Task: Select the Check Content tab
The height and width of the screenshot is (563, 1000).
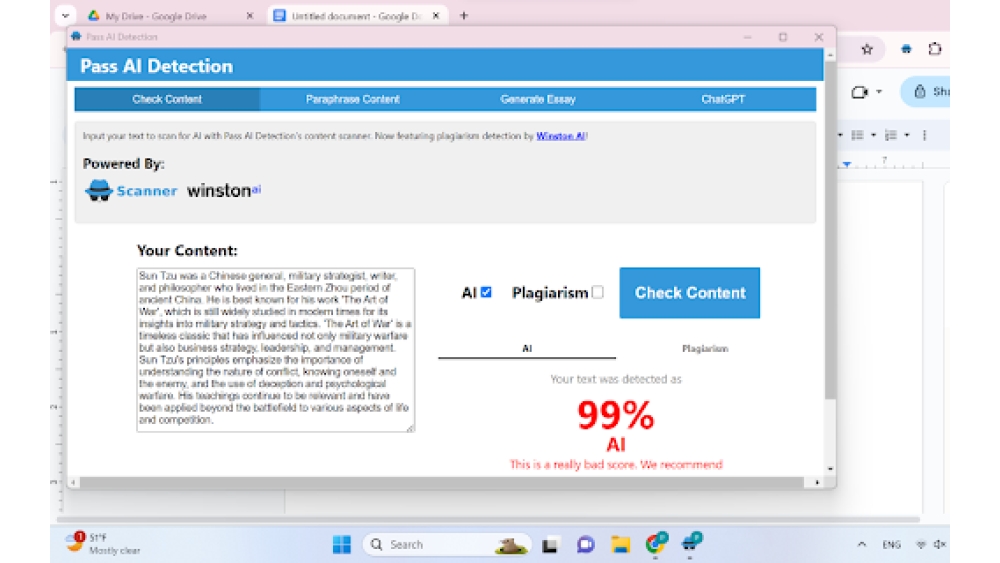Action: (x=167, y=99)
